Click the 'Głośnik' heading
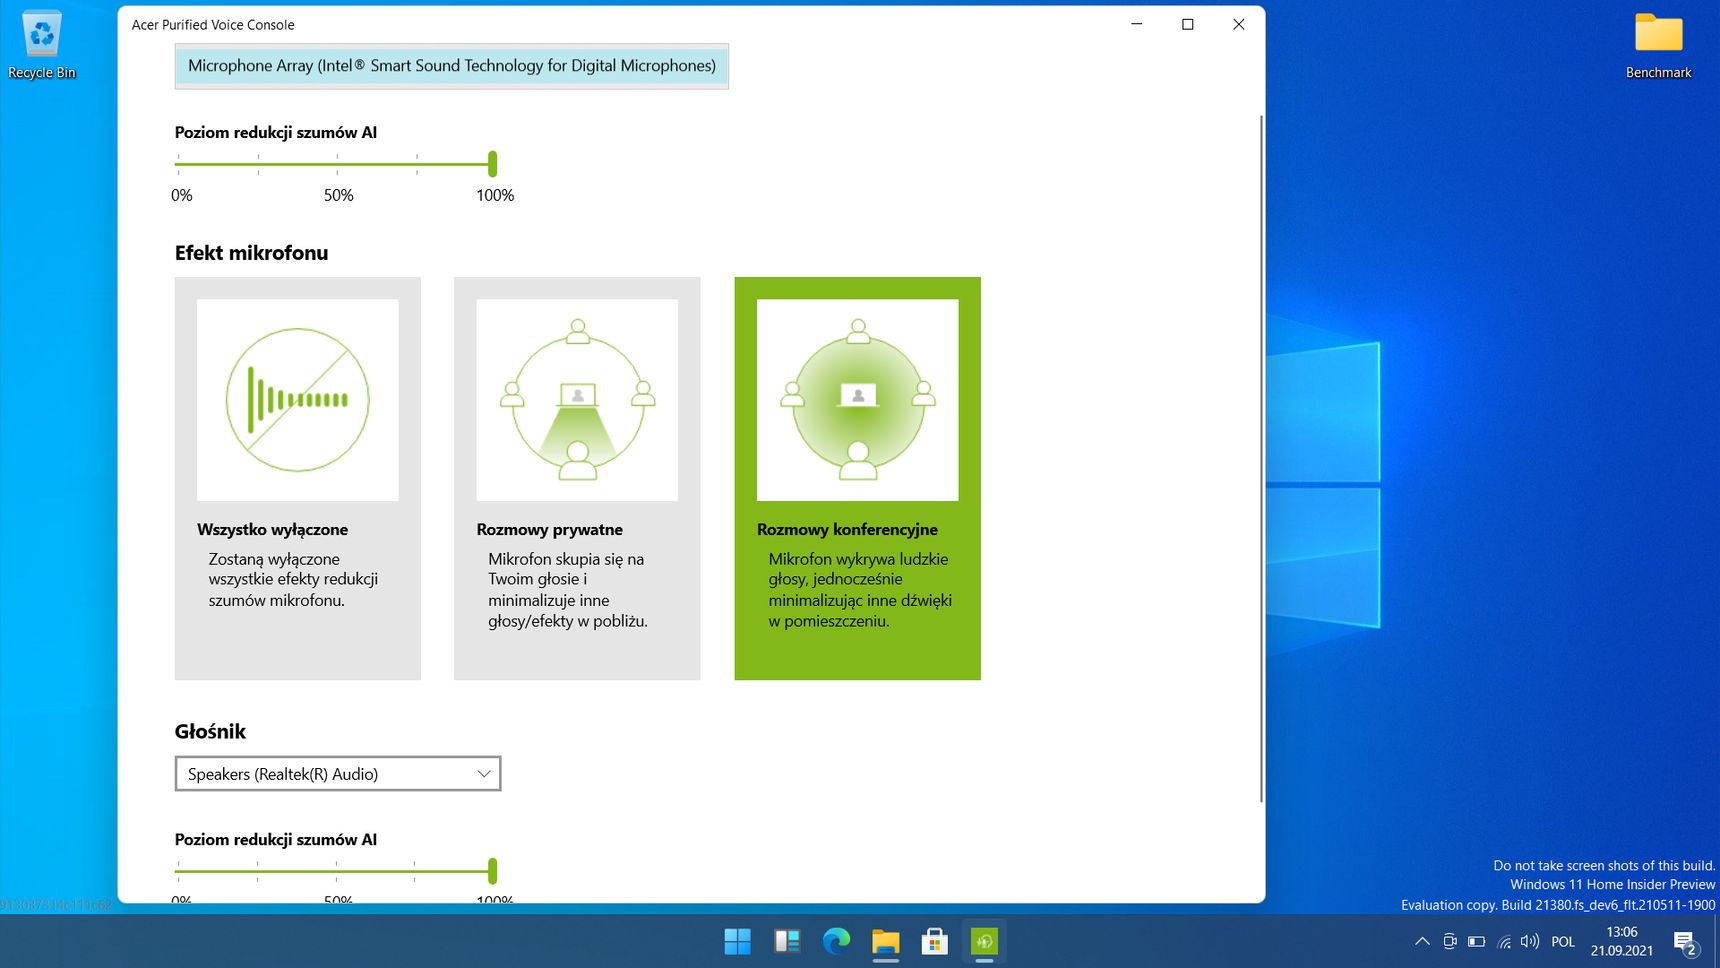1720x968 pixels. pyautogui.click(x=210, y=732)
